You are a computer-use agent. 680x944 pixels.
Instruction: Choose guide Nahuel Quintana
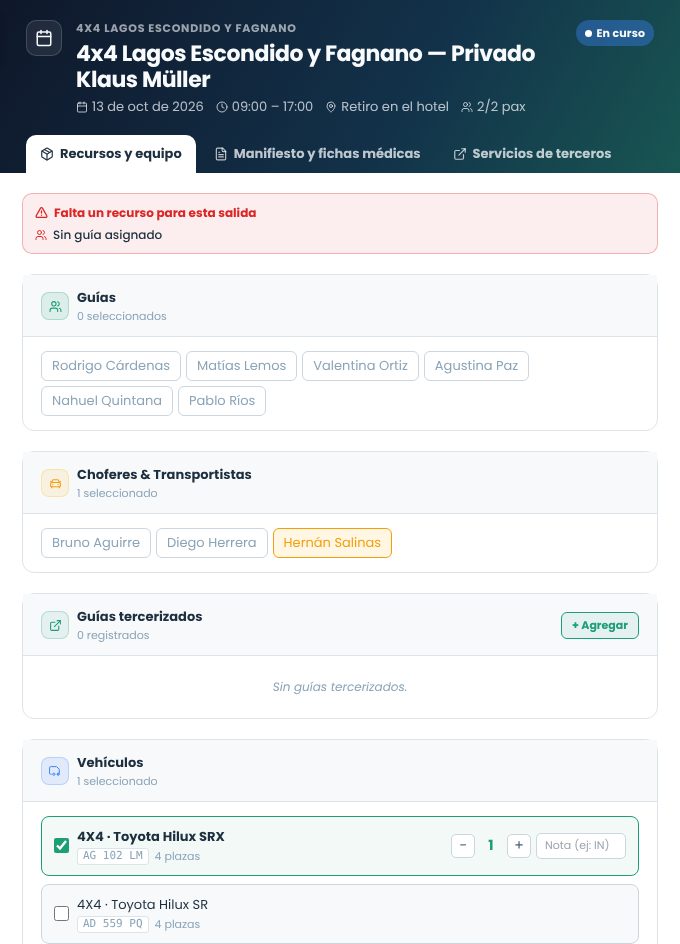[107, 401]
